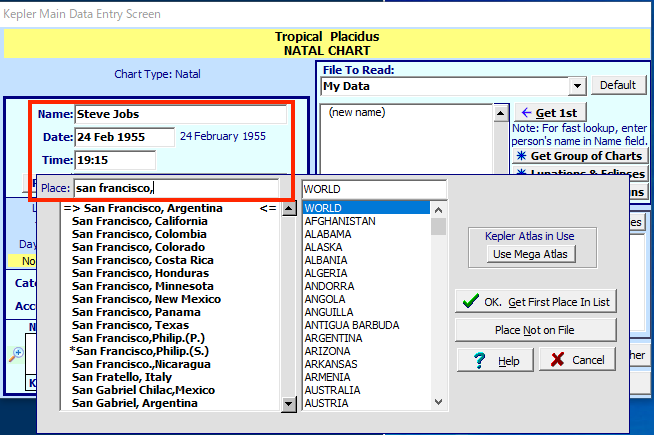Click region list scroll down arrow
The image size is (654, 435).
(x=438, y=402)
